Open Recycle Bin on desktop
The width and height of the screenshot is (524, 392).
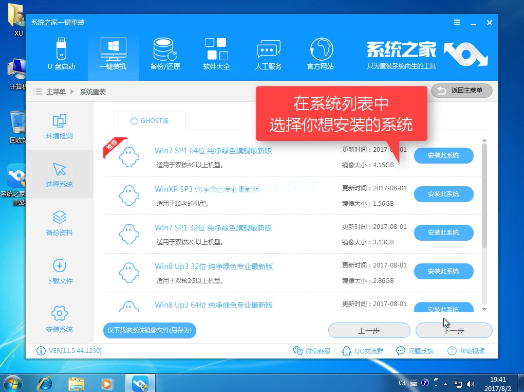coord(17,127)
